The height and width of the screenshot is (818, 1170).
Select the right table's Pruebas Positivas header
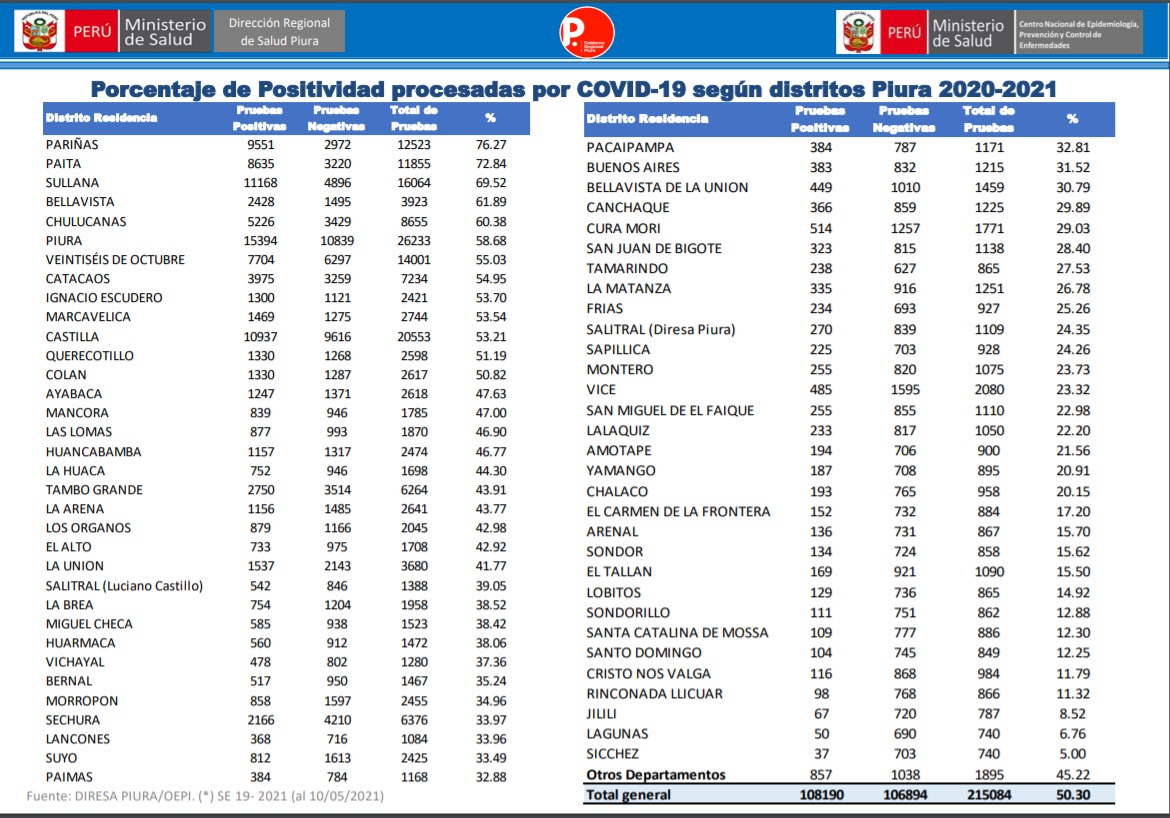819,119
